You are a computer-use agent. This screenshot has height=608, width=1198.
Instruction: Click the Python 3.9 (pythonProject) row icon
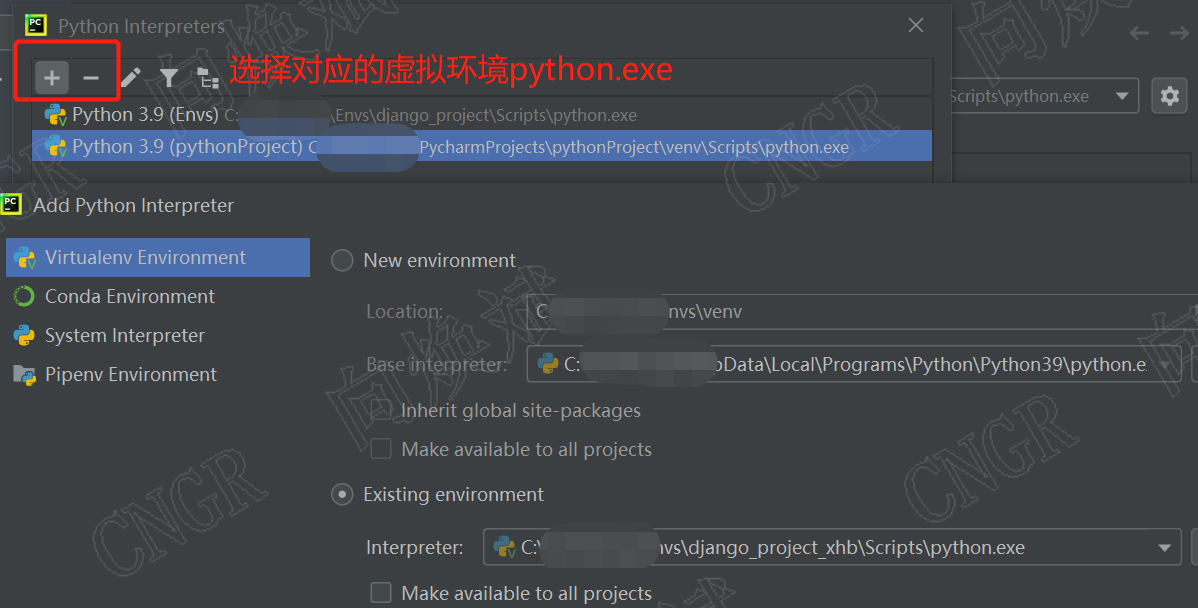tap(56, 147)
